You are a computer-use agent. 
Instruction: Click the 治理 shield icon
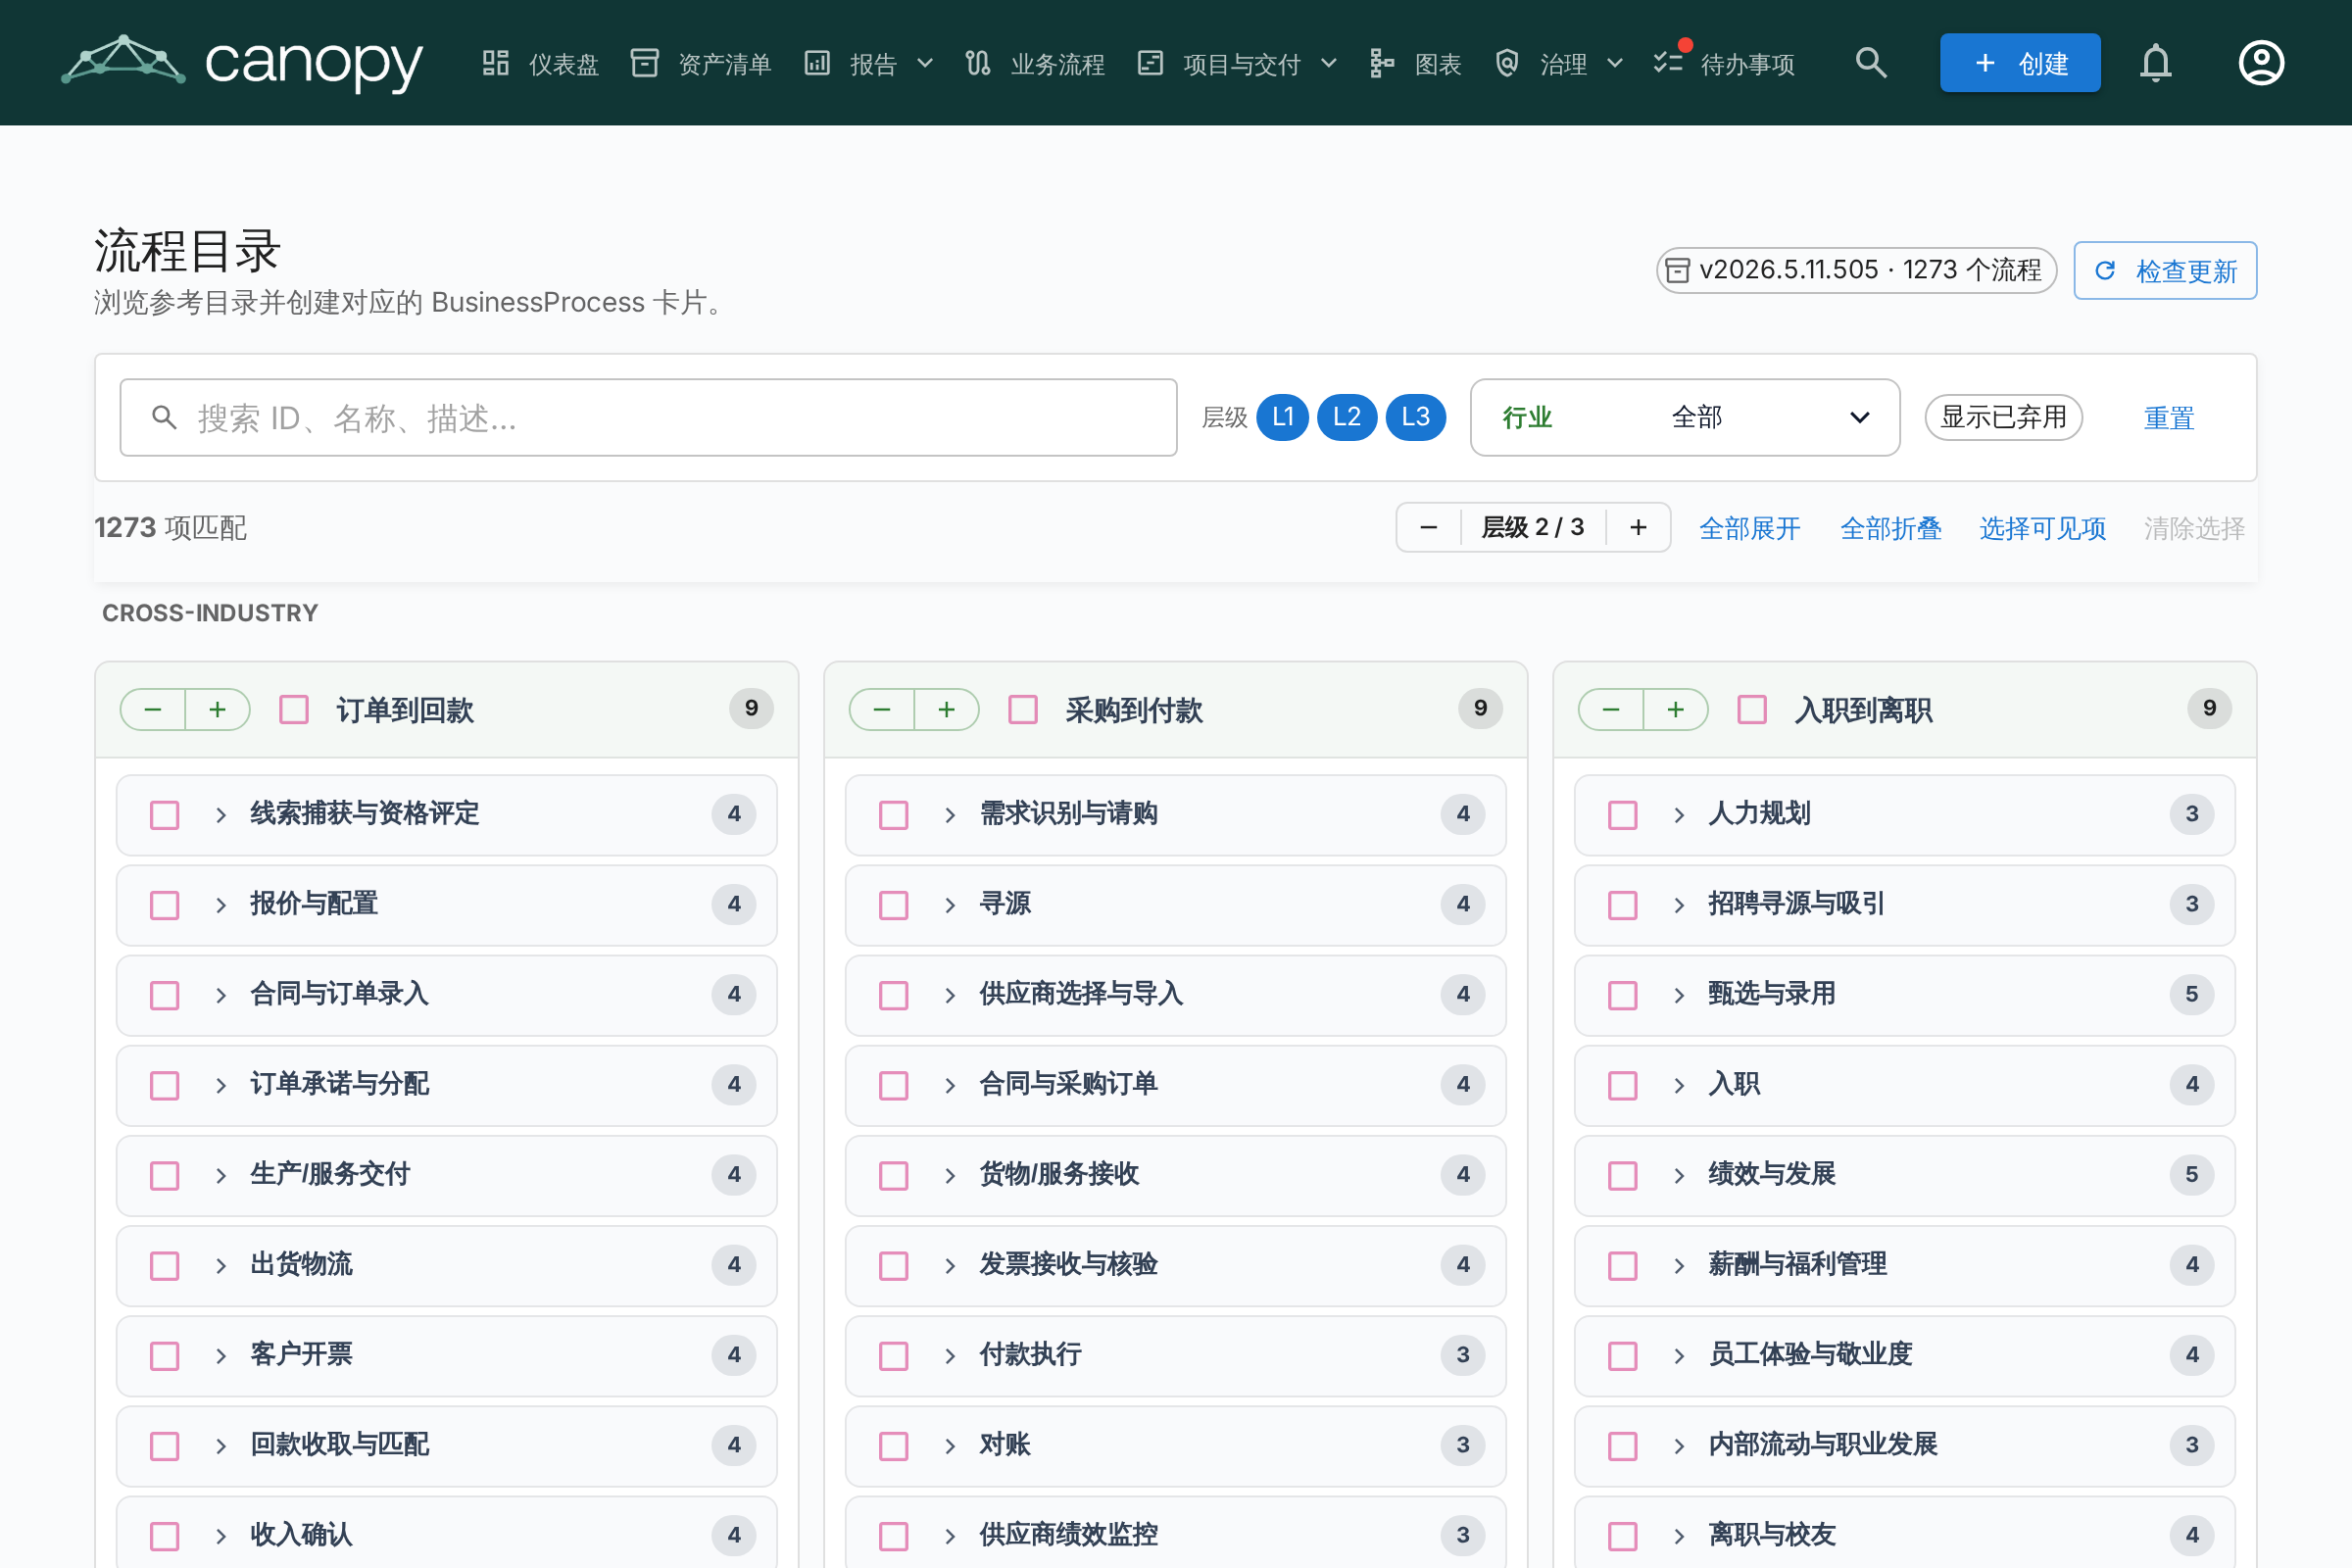tap(1507, 63)
